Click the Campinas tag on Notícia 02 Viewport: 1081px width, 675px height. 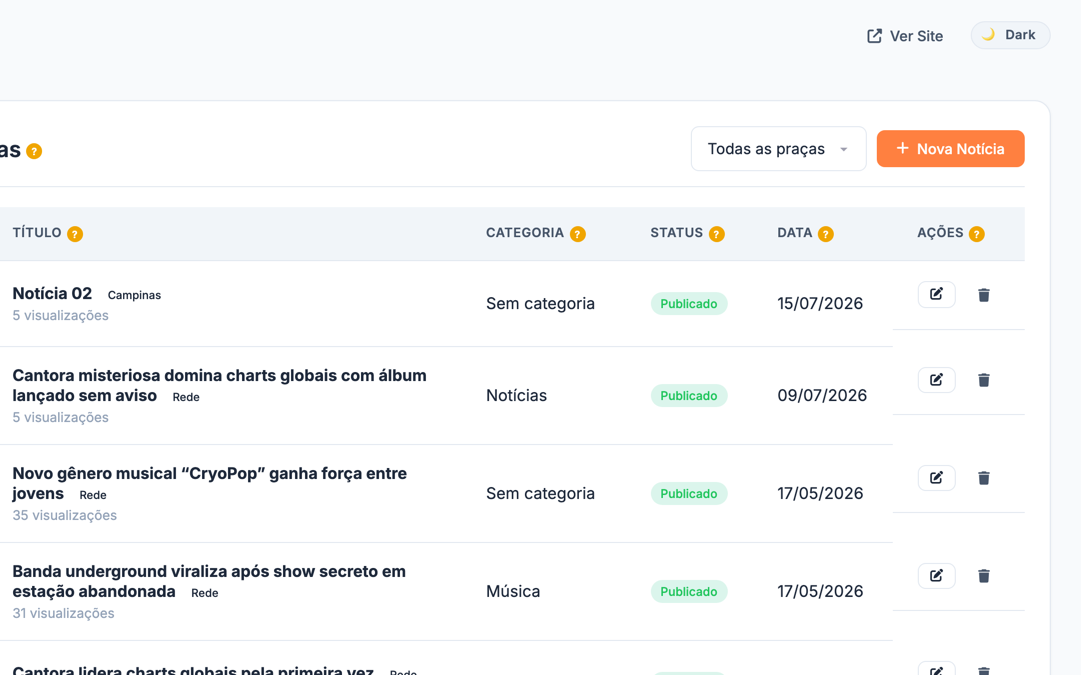pyautogui.click(x=134, y=295)
